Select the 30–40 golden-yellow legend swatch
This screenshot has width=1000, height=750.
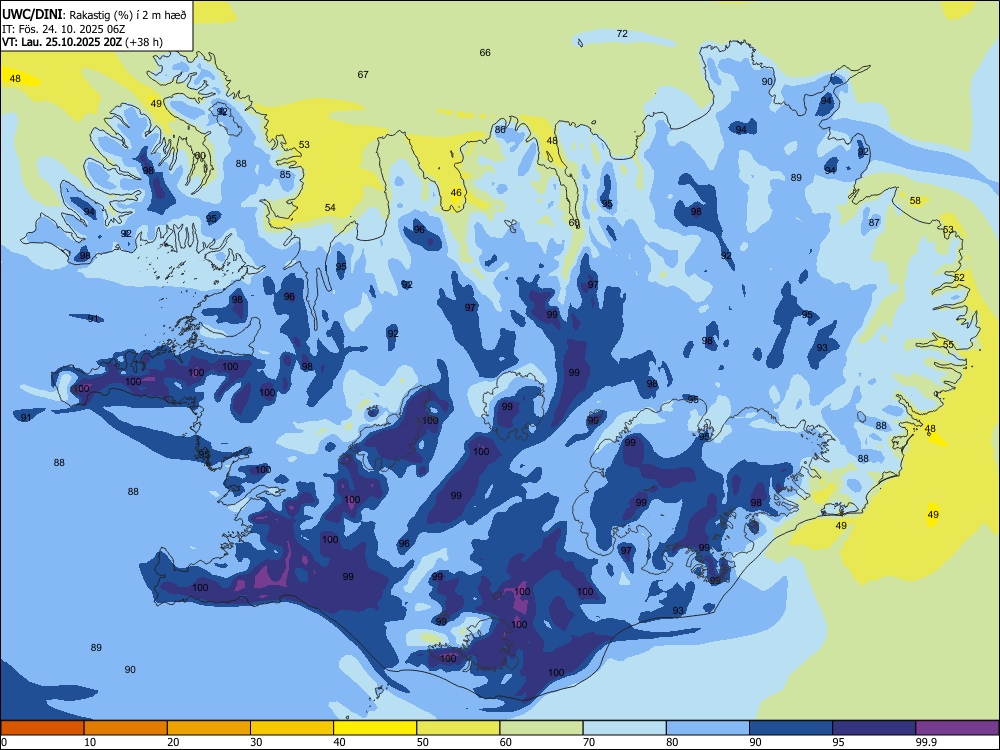(292, 728)
